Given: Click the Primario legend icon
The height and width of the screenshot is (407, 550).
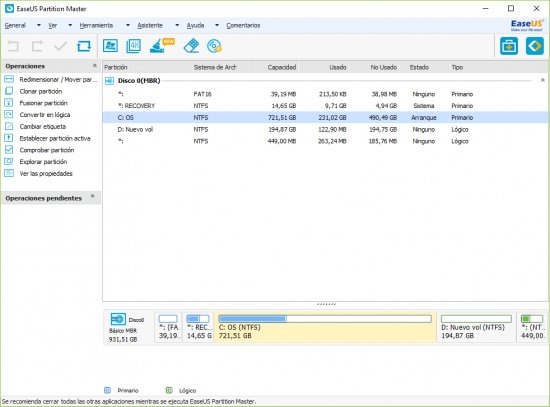Looking at the screenshot, I should [108, 390].
